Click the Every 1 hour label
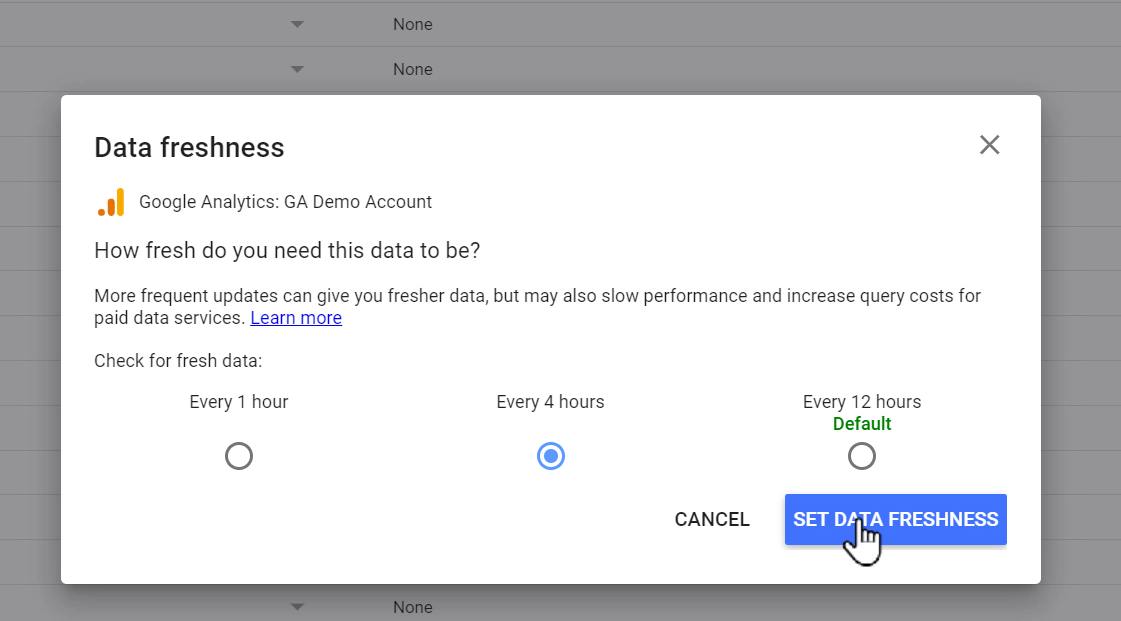 (239, 402)
